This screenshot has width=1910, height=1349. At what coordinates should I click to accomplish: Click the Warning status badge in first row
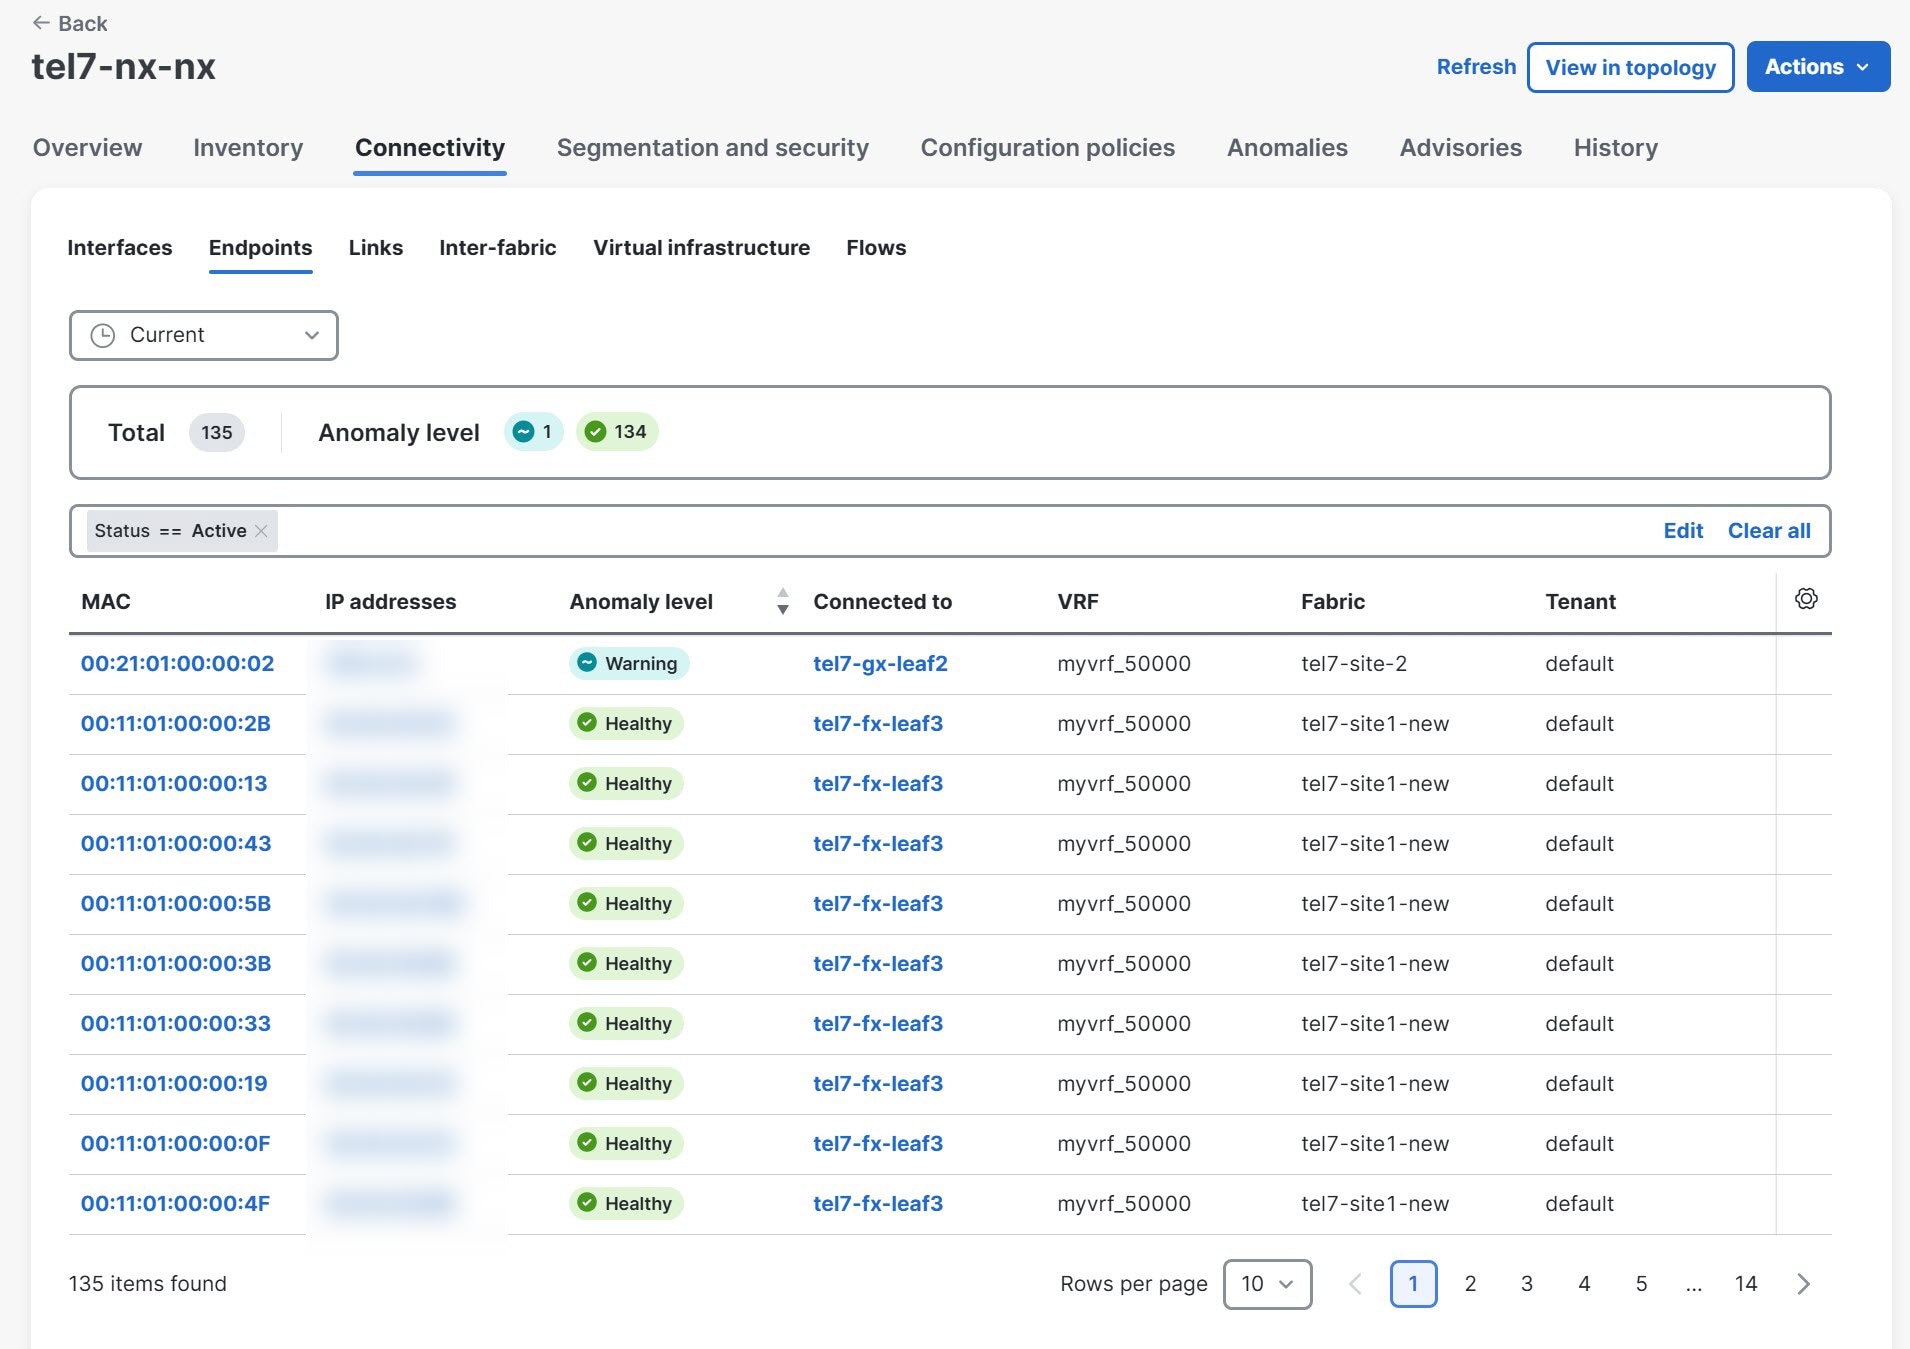[629, 664]
